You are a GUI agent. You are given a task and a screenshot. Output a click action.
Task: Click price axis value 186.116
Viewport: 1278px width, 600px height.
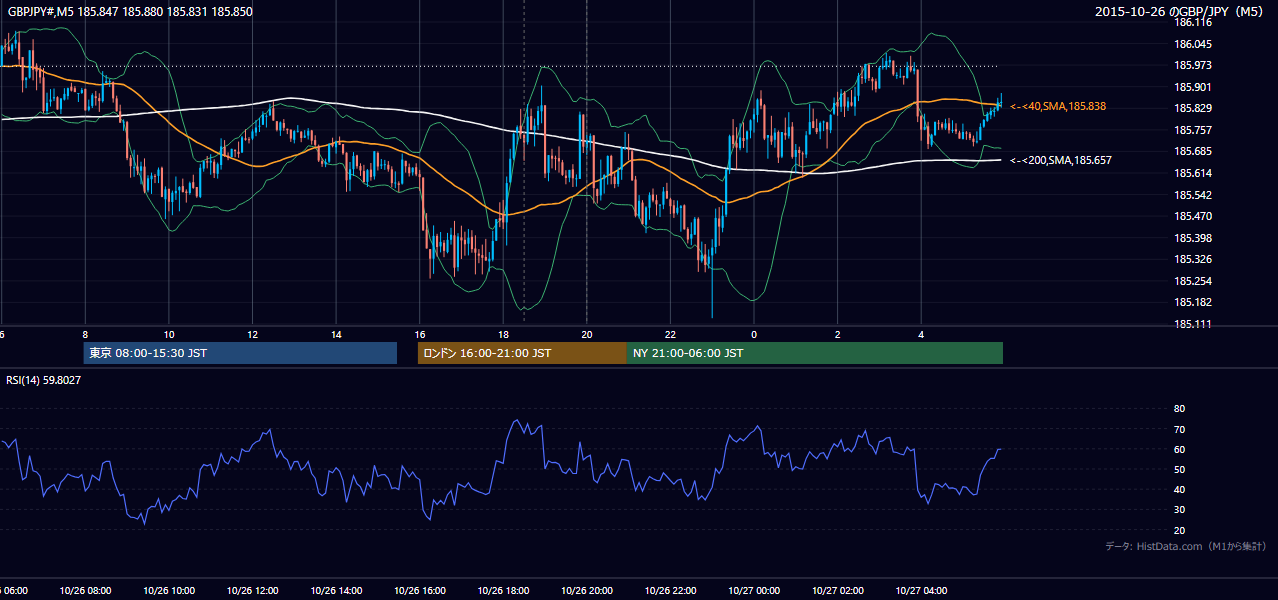[1193, 22]
